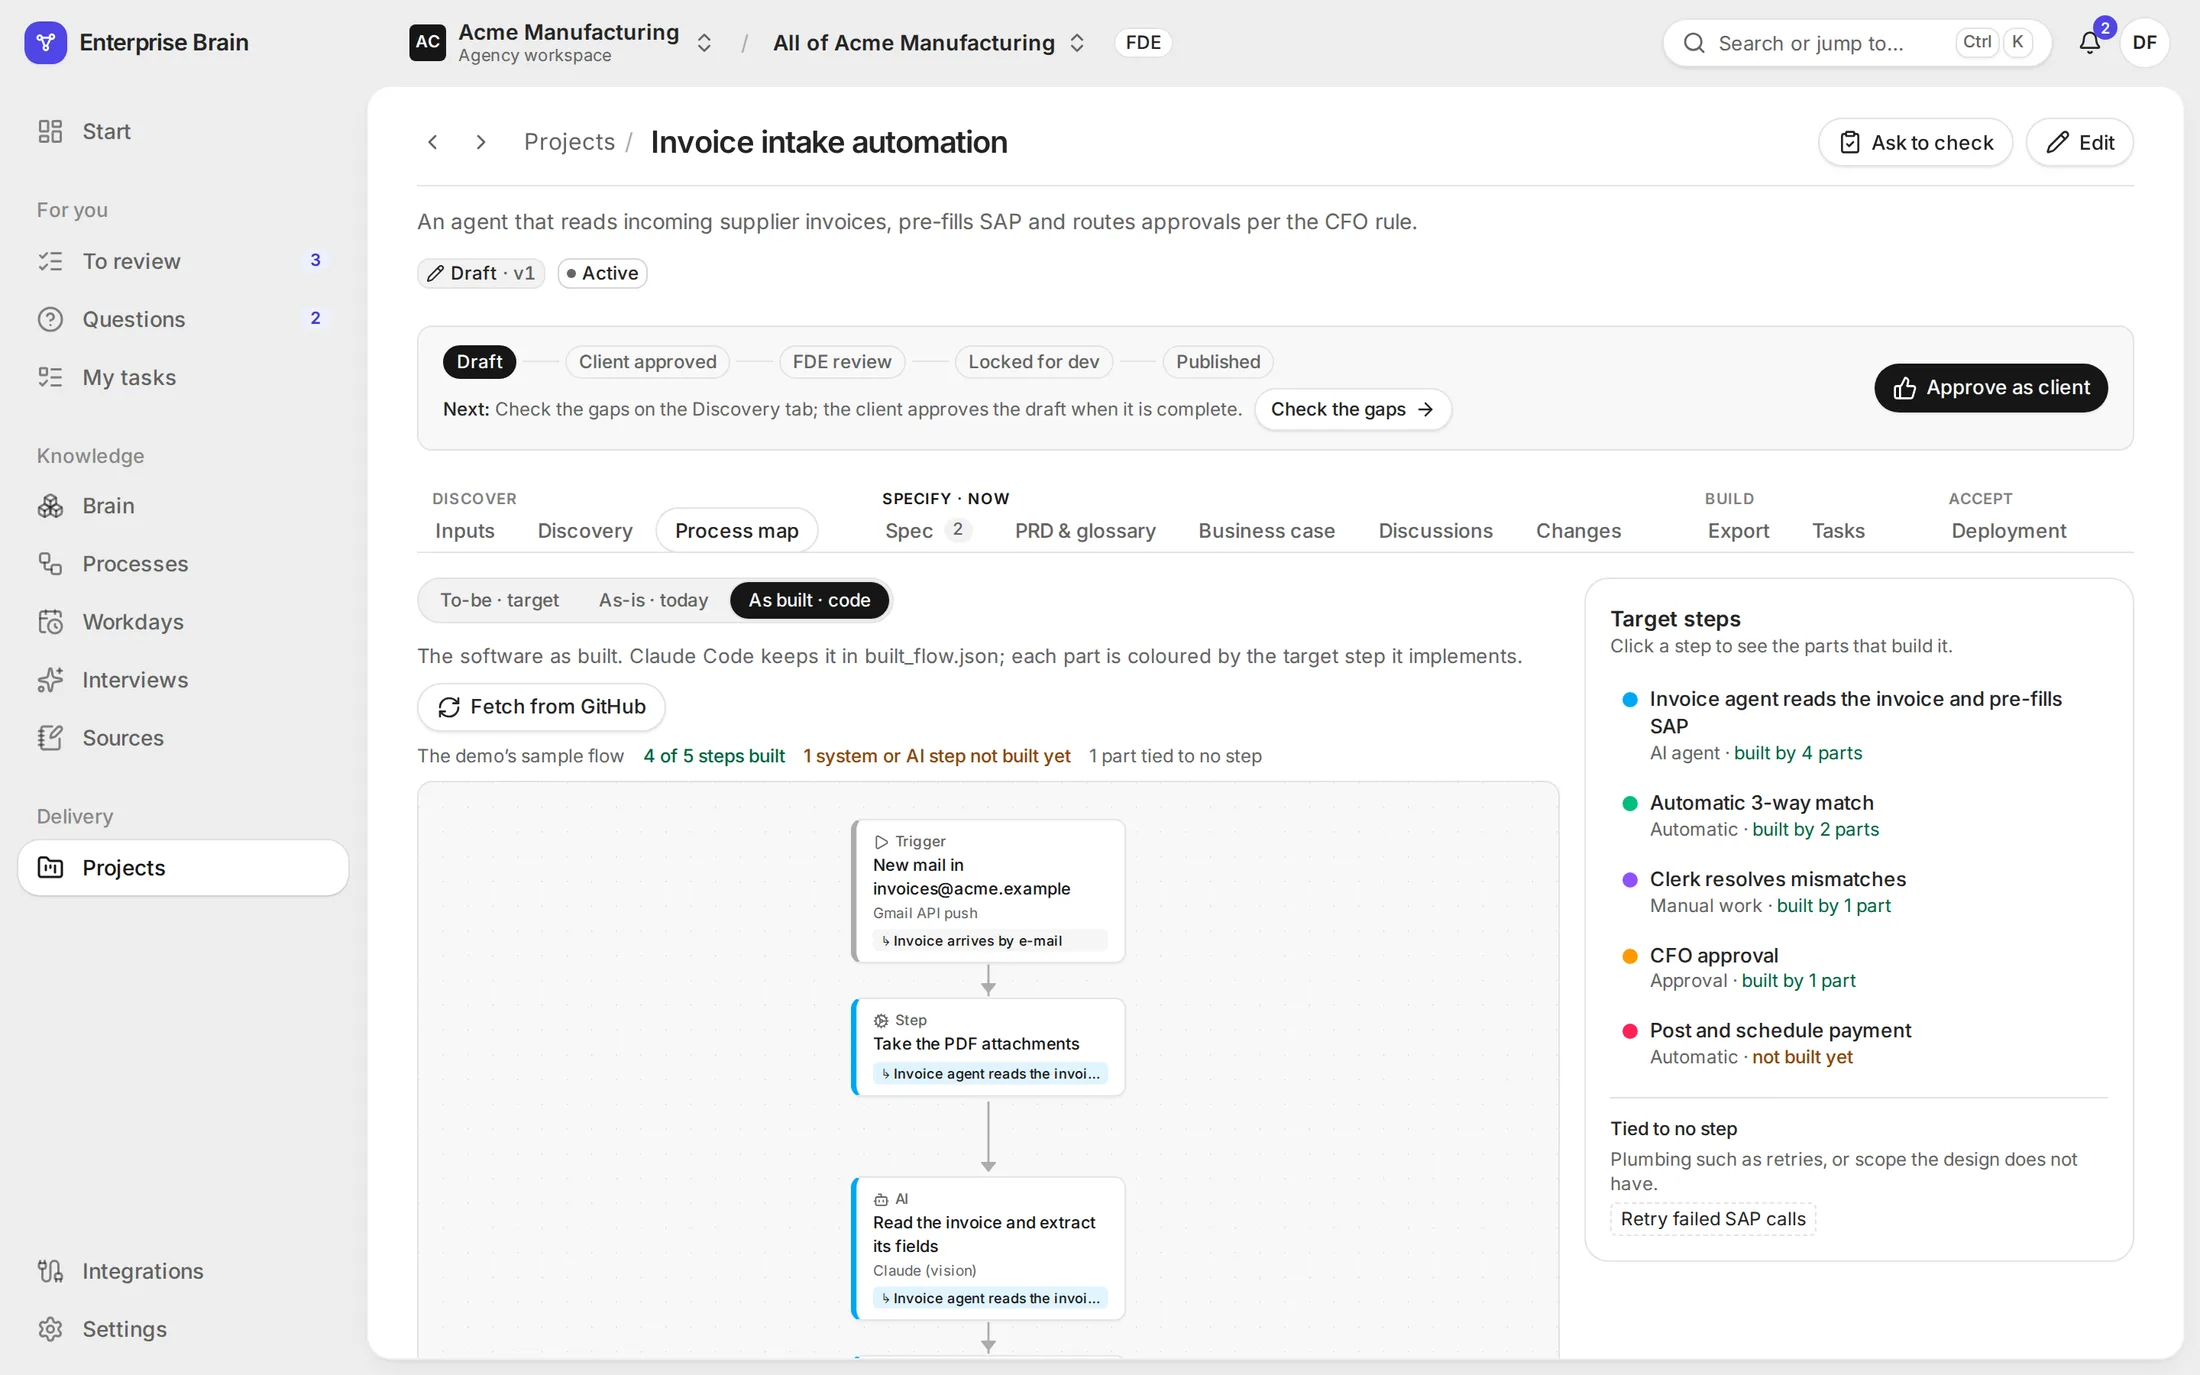Open Projects in the sidebar
Screen dimensions: 2200x1375
tap(183, 867)
